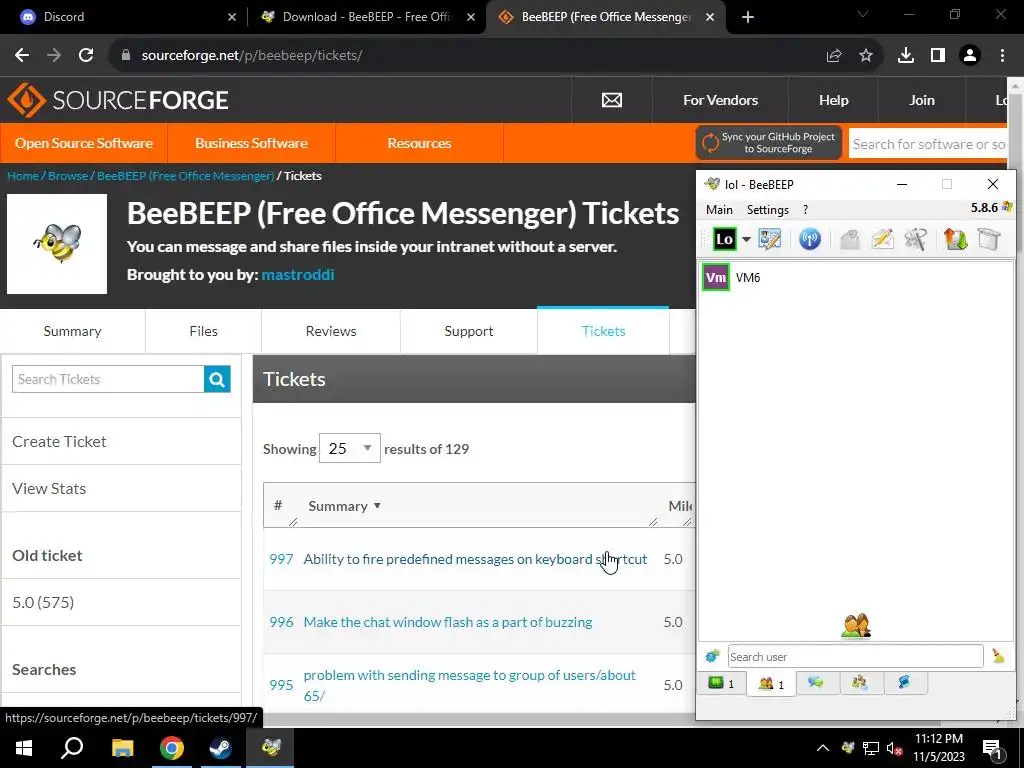Open Resources navigation item

click(419, 143)
